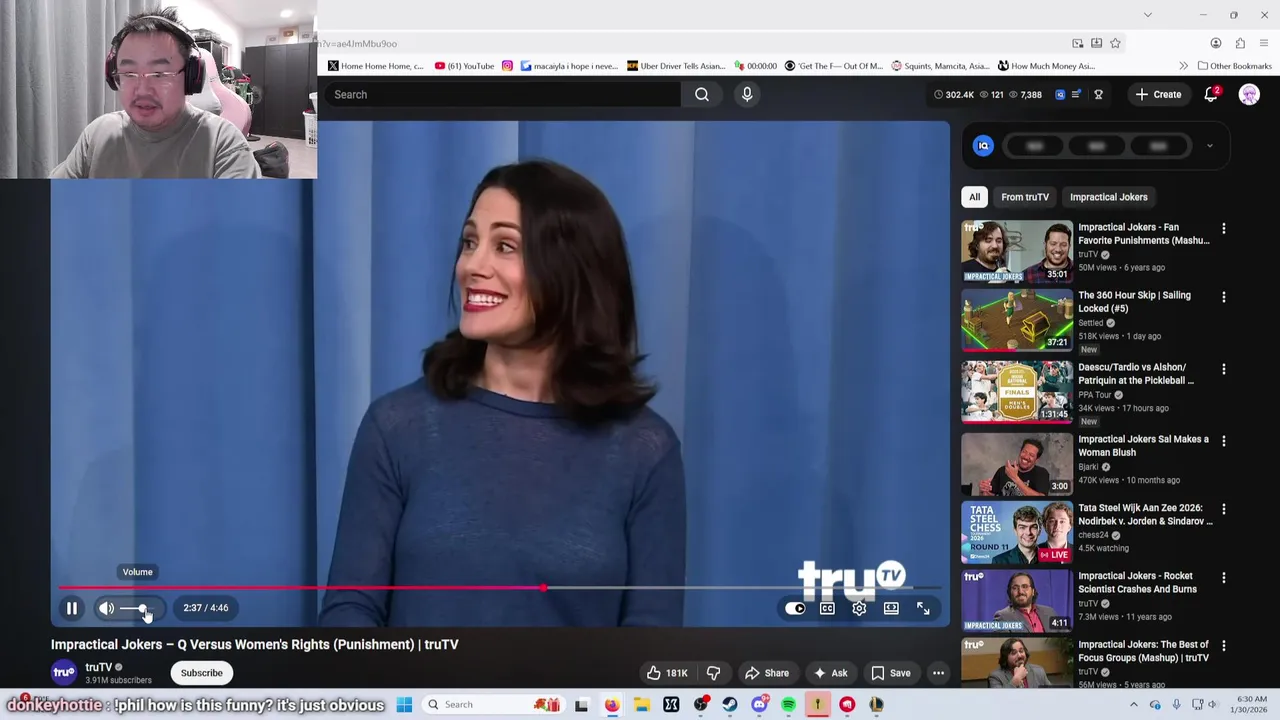
Task: Click the trophy icon in YouTube header
Action: tap(1098, 94)
